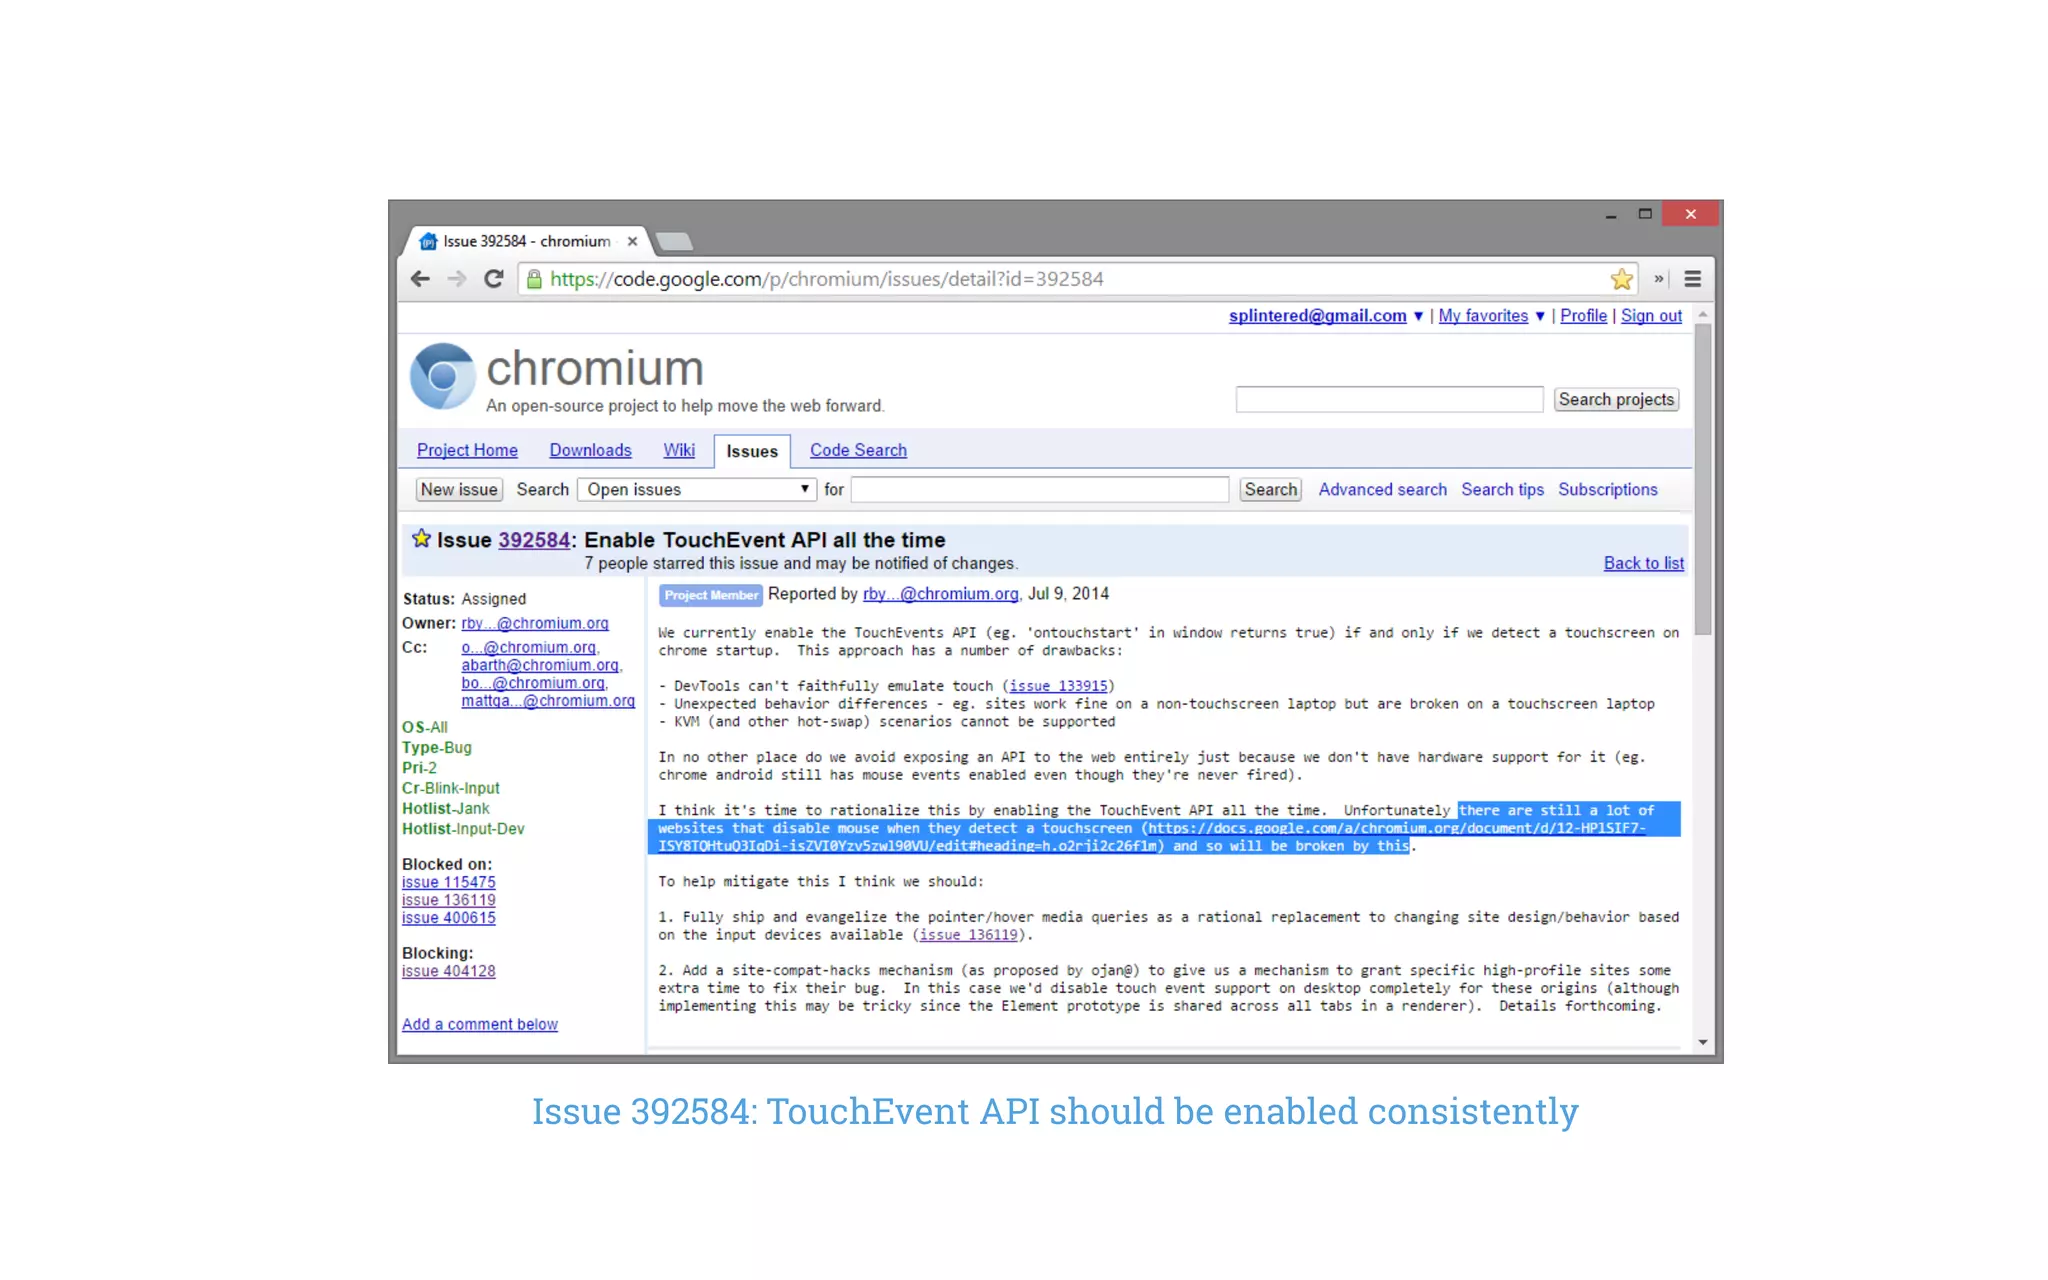Click the extensions overflow chevron
The height and width of the screenshot is (1280, 2048).
coord(1659,279)
